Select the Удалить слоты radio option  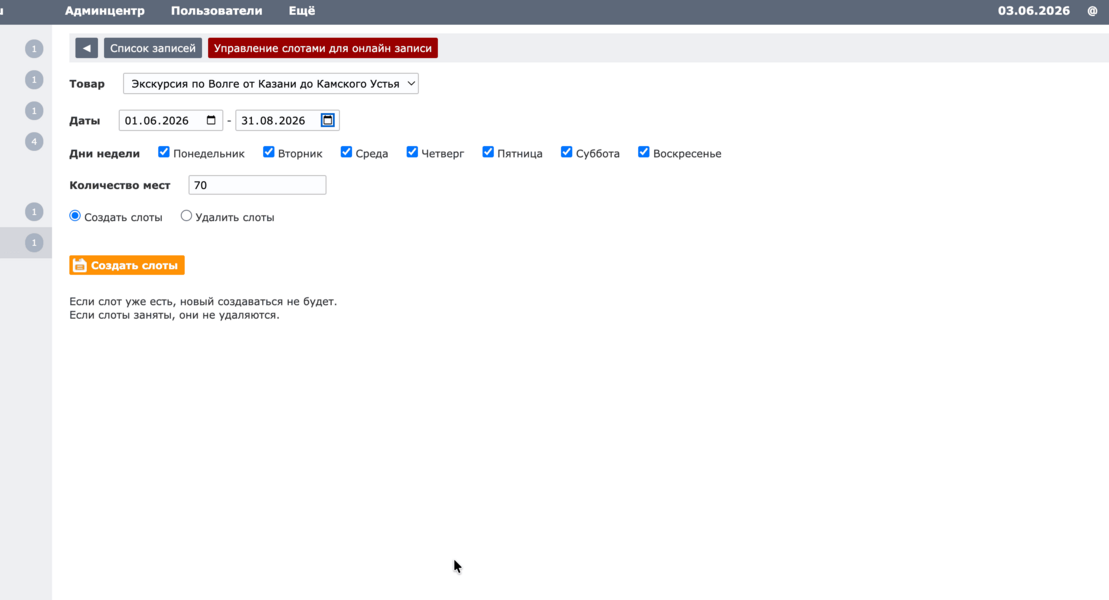(186, 216)
